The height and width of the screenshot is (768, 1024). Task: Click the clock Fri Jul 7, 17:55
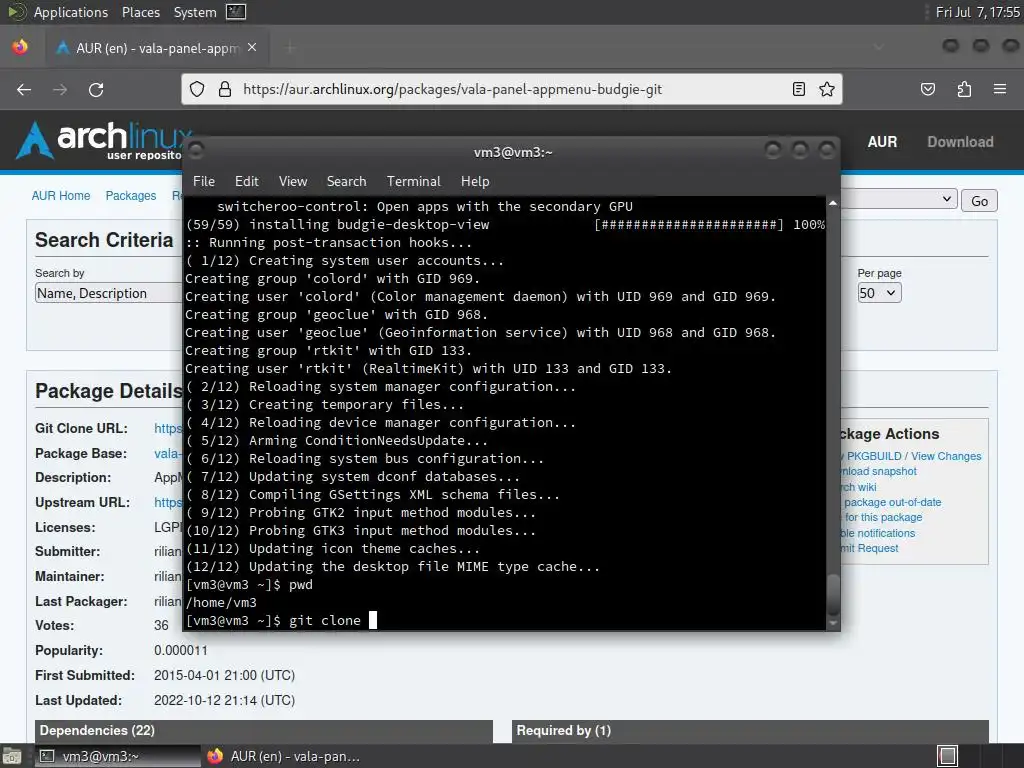point(977,12)
